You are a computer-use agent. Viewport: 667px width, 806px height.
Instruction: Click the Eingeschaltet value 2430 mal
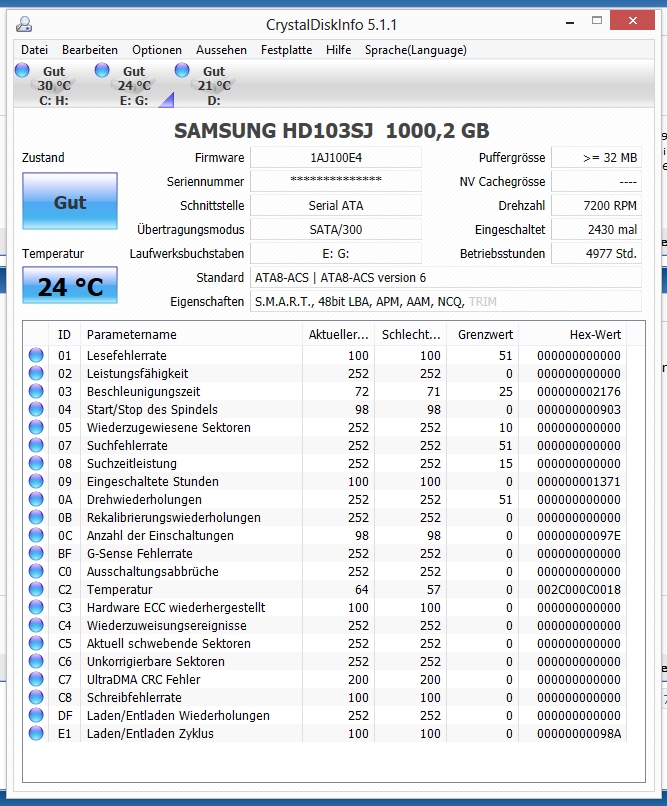(x=596, y=229)
